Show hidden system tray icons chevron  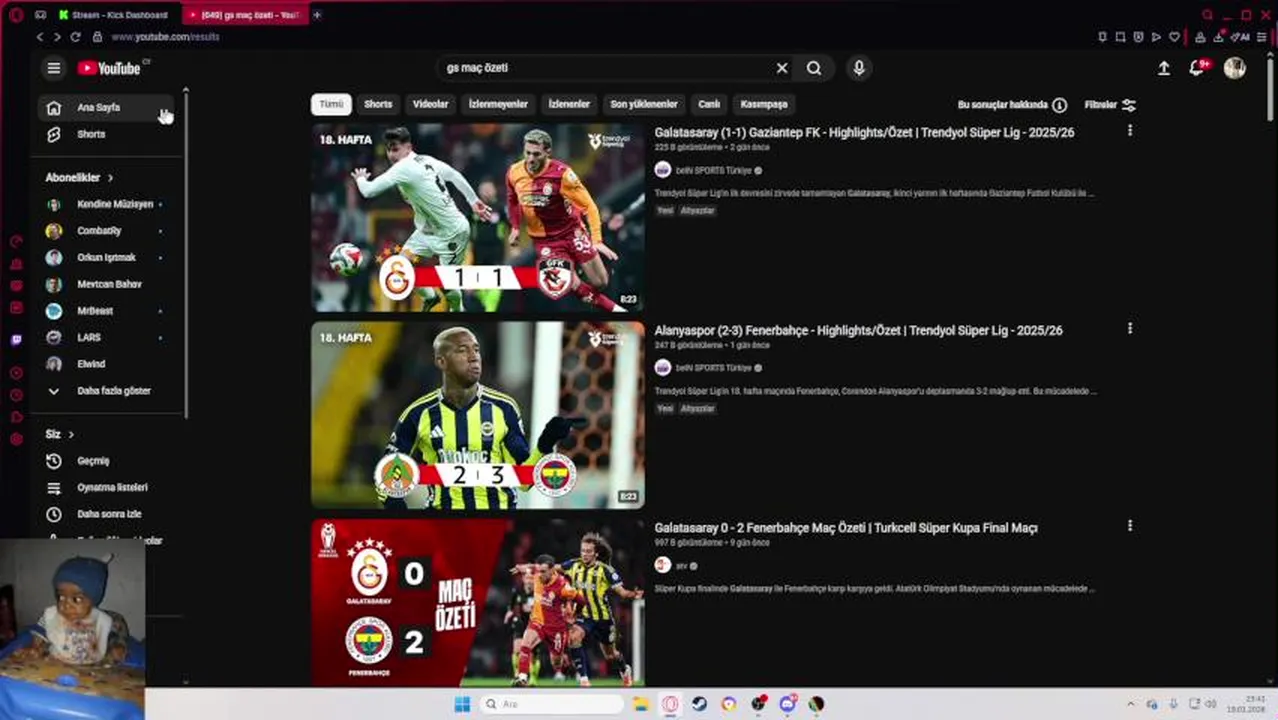(x=1131, y=704)
